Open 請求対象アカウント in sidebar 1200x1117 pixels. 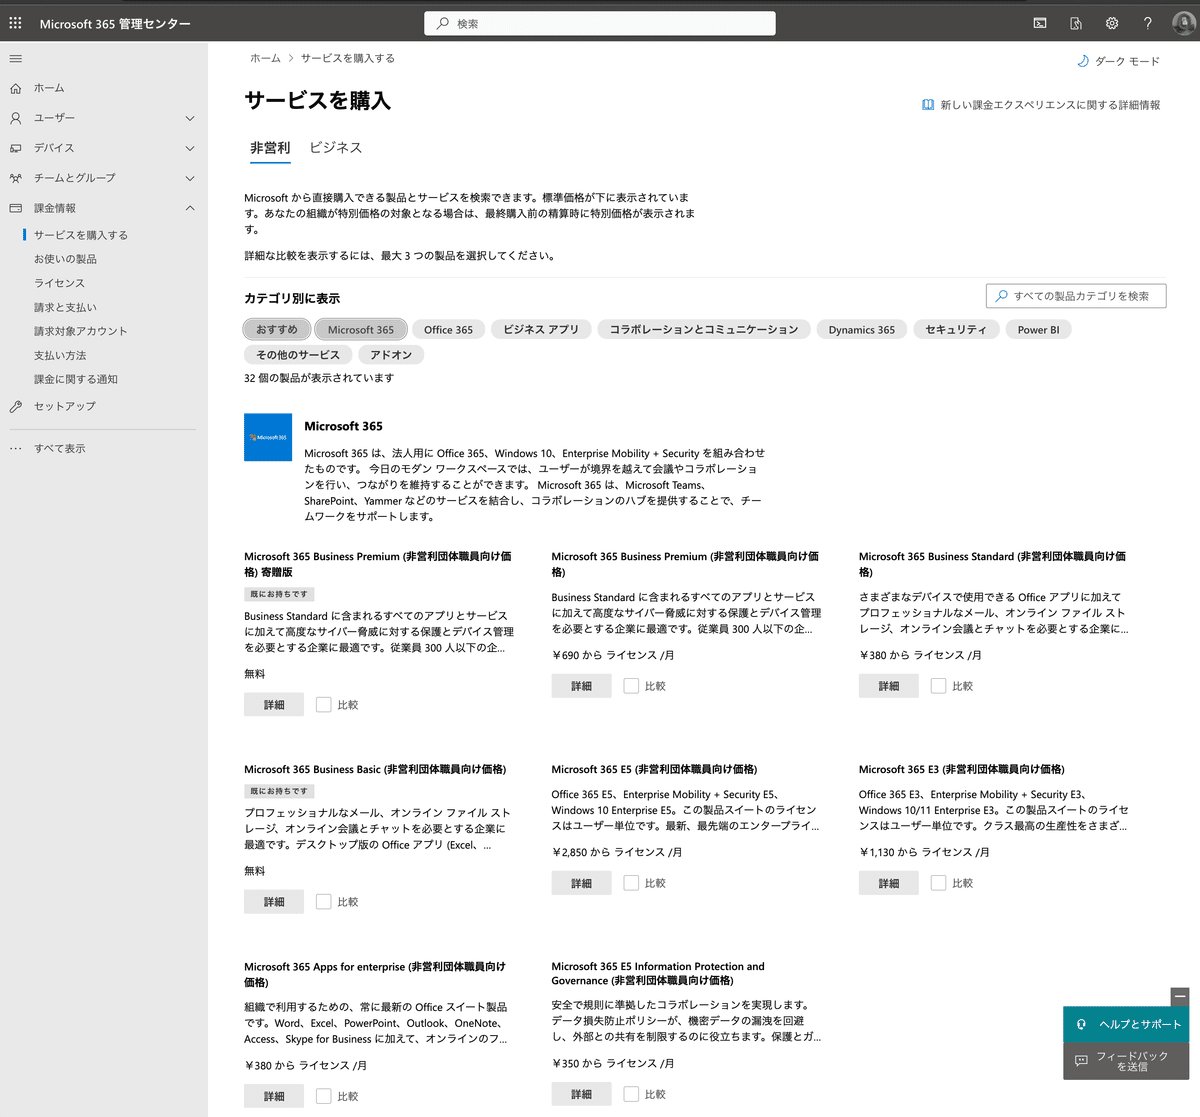81,331
